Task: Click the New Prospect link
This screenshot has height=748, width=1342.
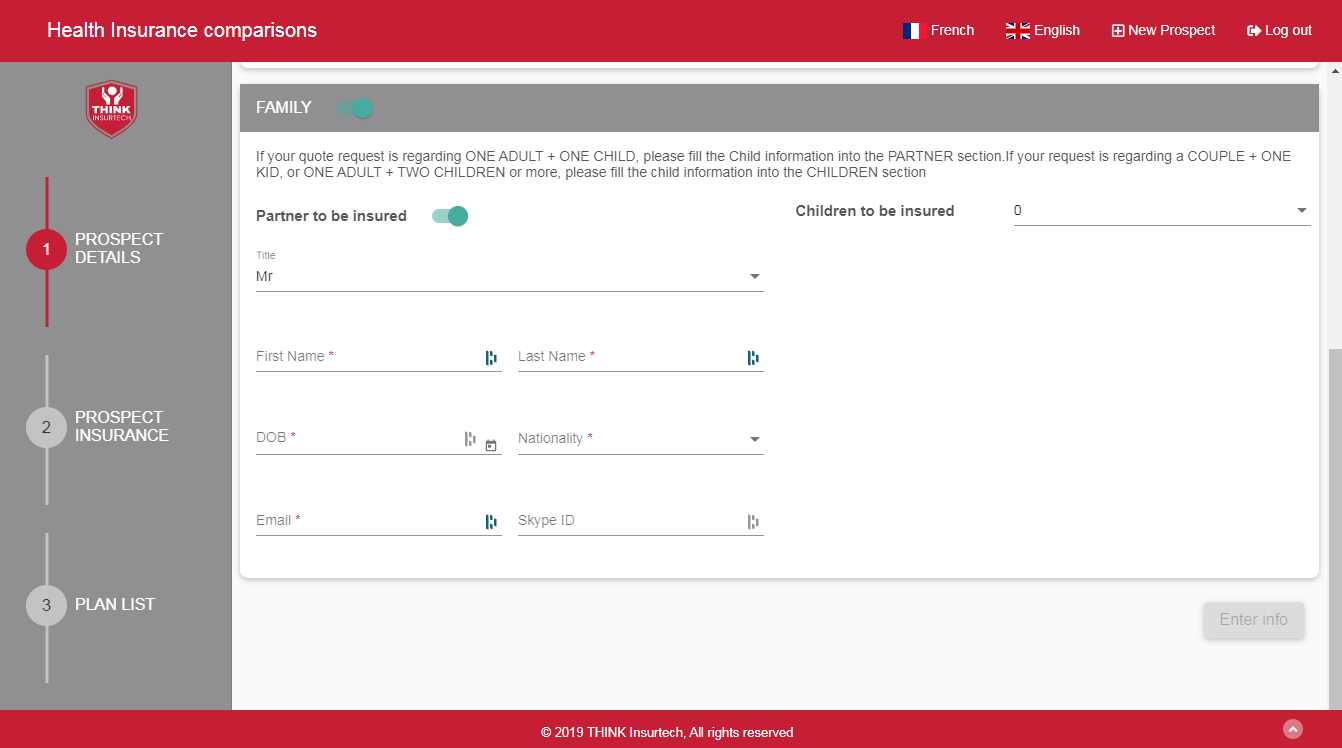Action: (1163, 31)
